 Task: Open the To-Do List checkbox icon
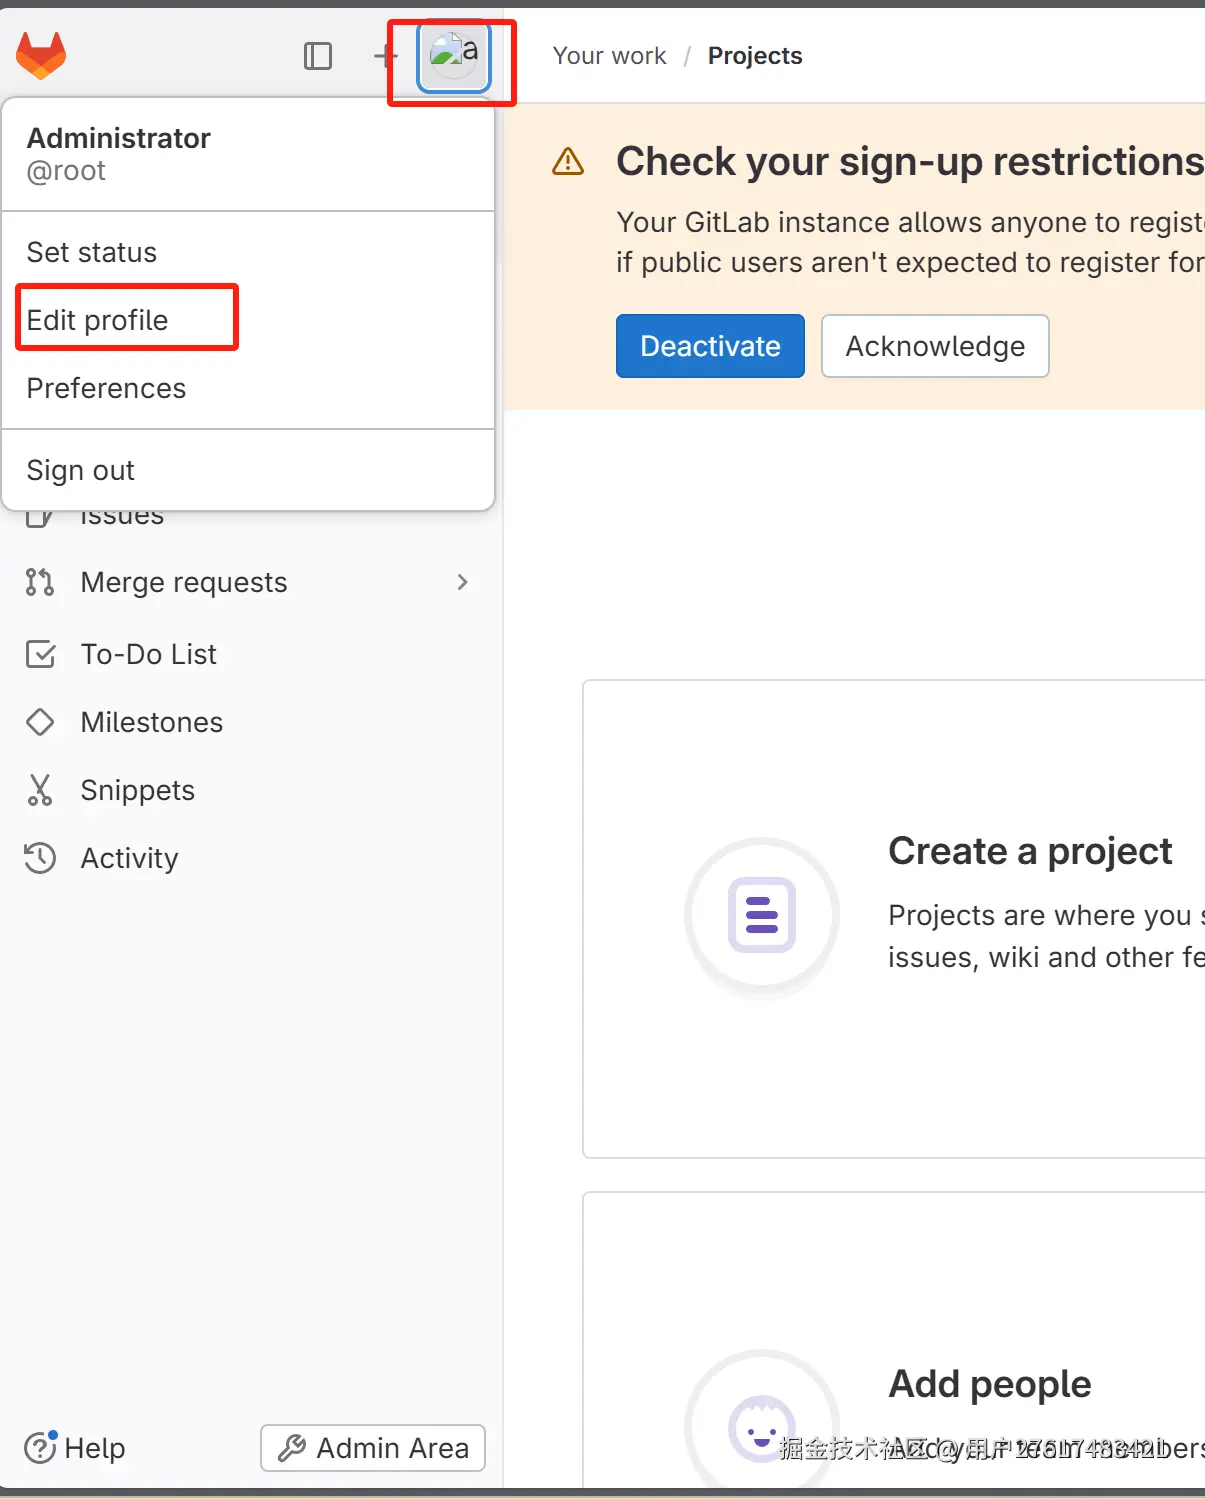click(x=40, y=654)
